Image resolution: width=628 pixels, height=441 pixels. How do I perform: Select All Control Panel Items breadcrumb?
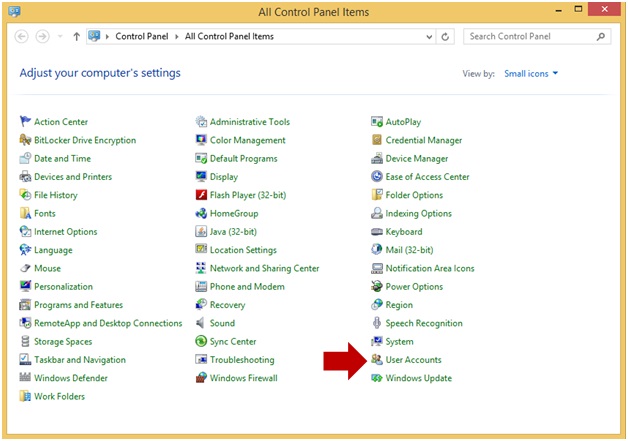tap(230, 36)
